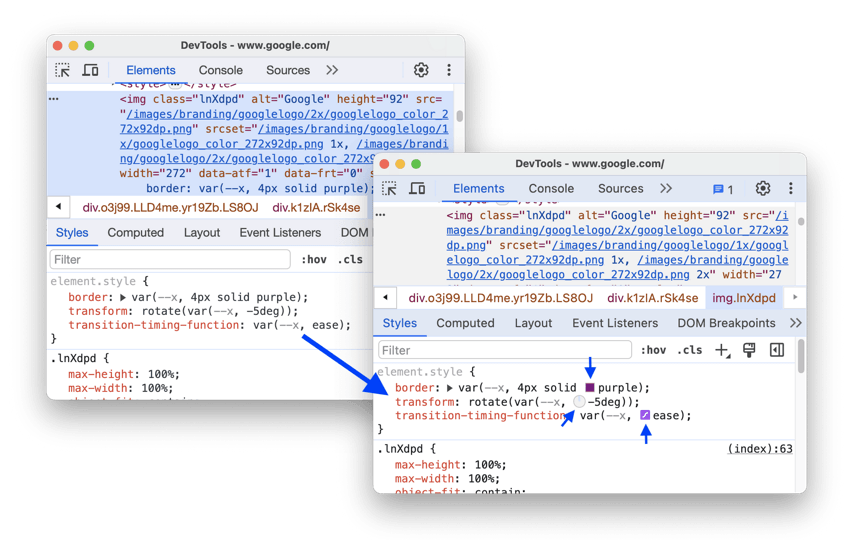Open easing editor icon before ease
This screenshot has height=540, width=856.
click(645, 416)
